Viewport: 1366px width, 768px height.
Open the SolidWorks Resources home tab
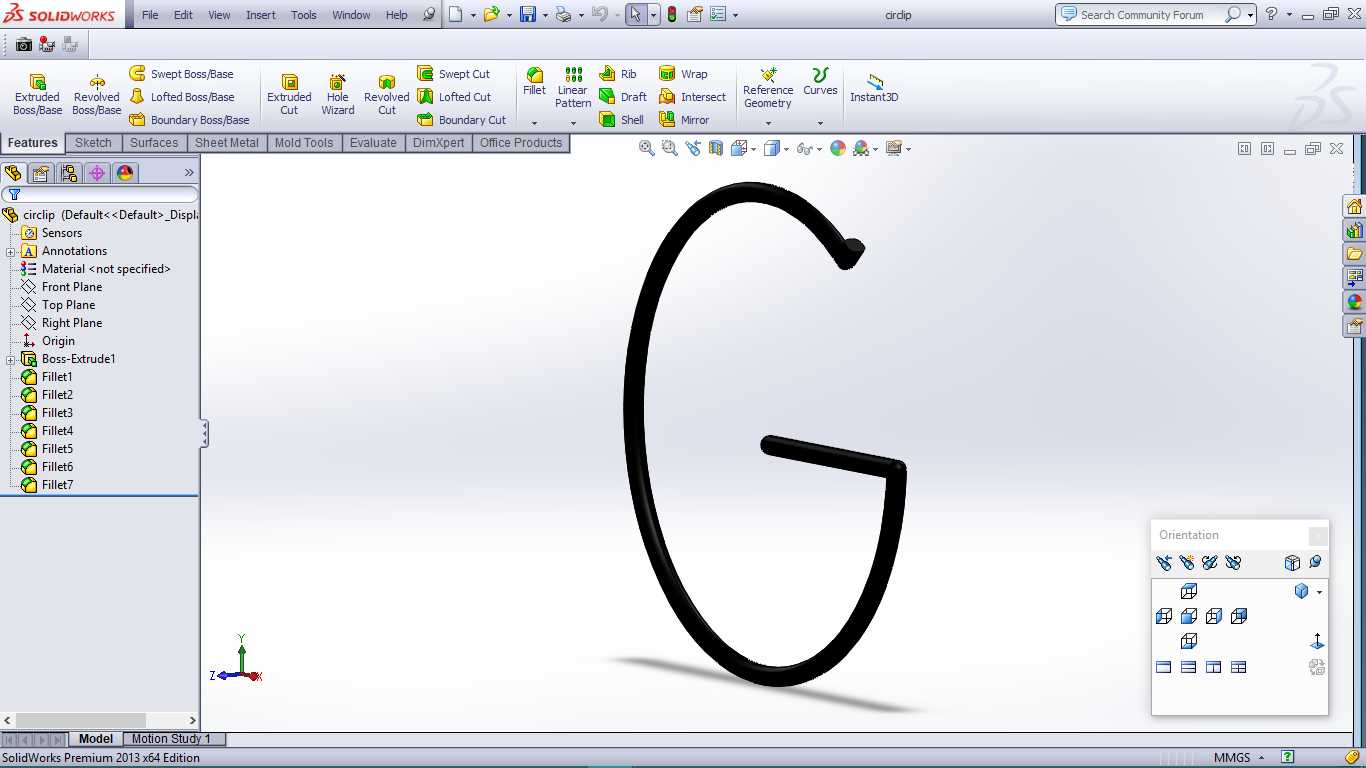click(x=1355, y=206)
